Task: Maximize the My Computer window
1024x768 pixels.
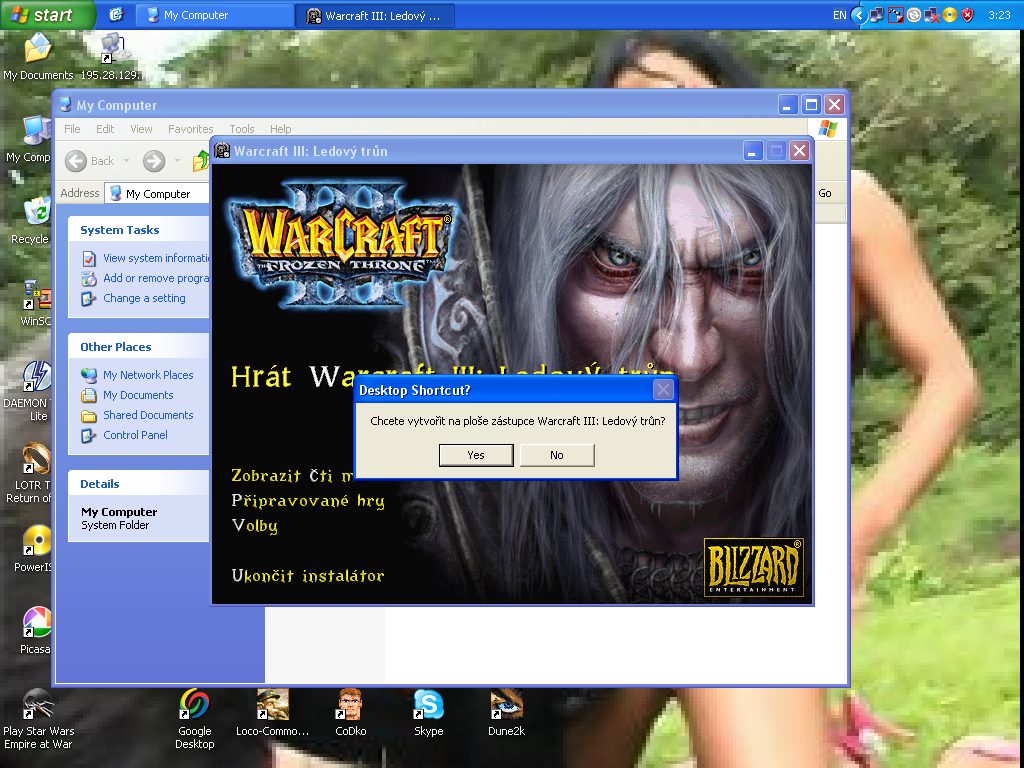Action: (811, 104)
